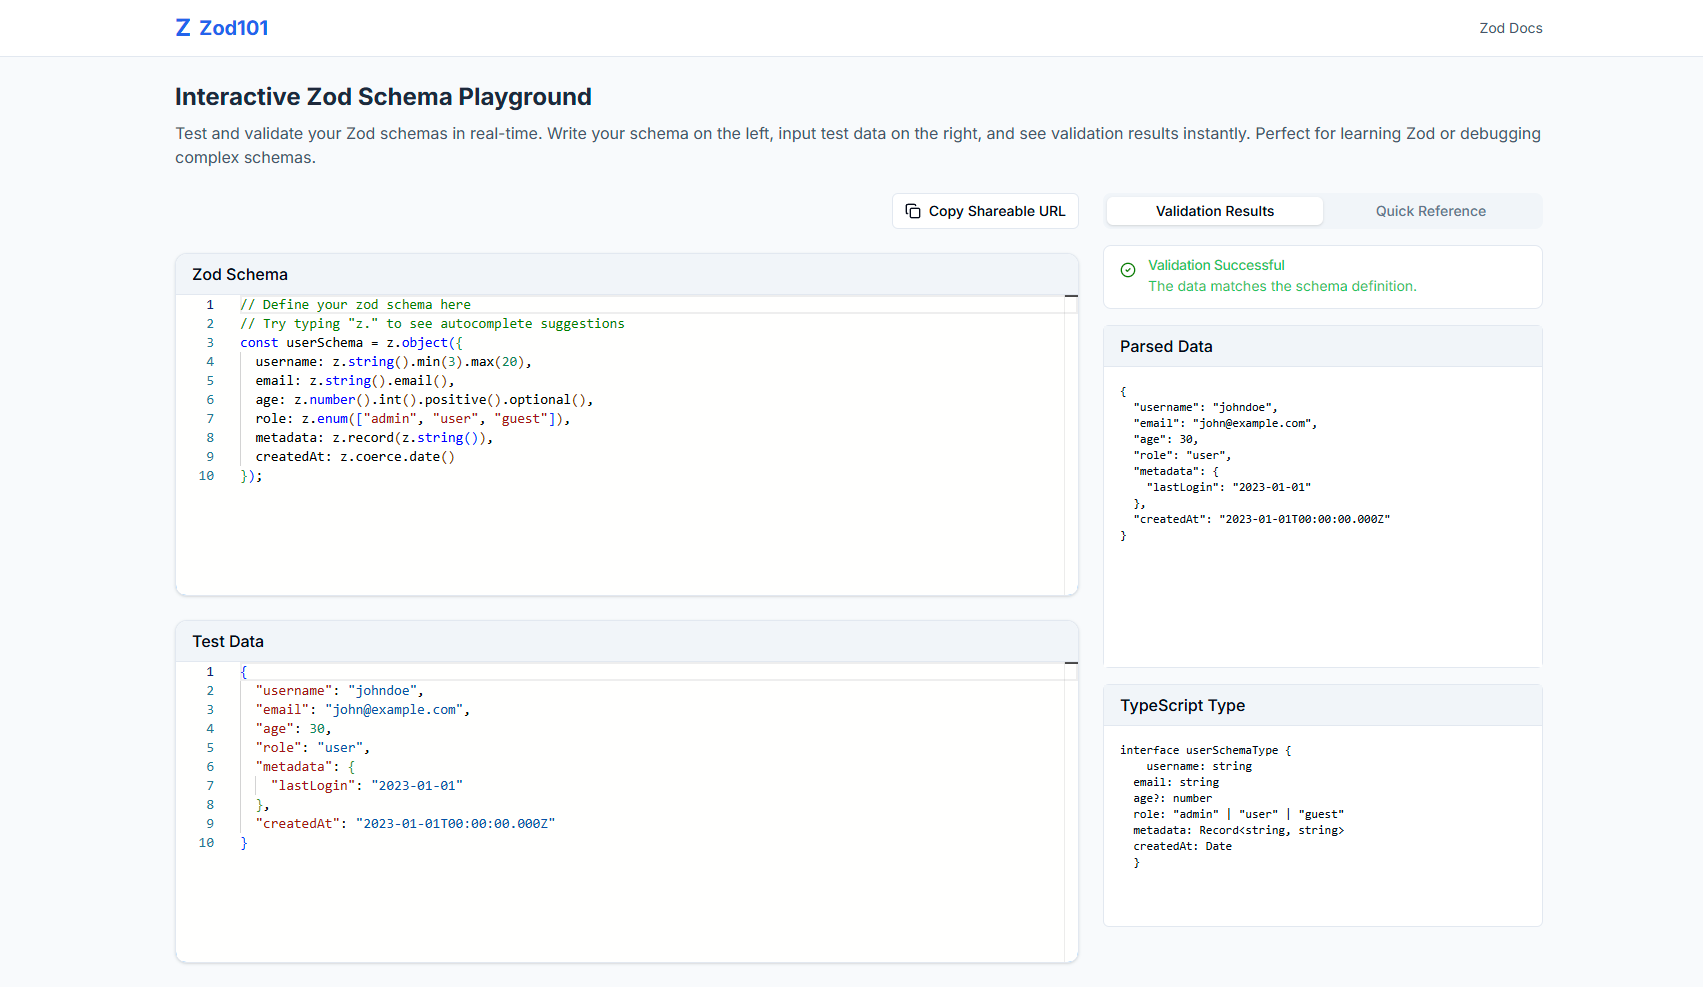Click the 'Zod Schema' panel header

627,274
